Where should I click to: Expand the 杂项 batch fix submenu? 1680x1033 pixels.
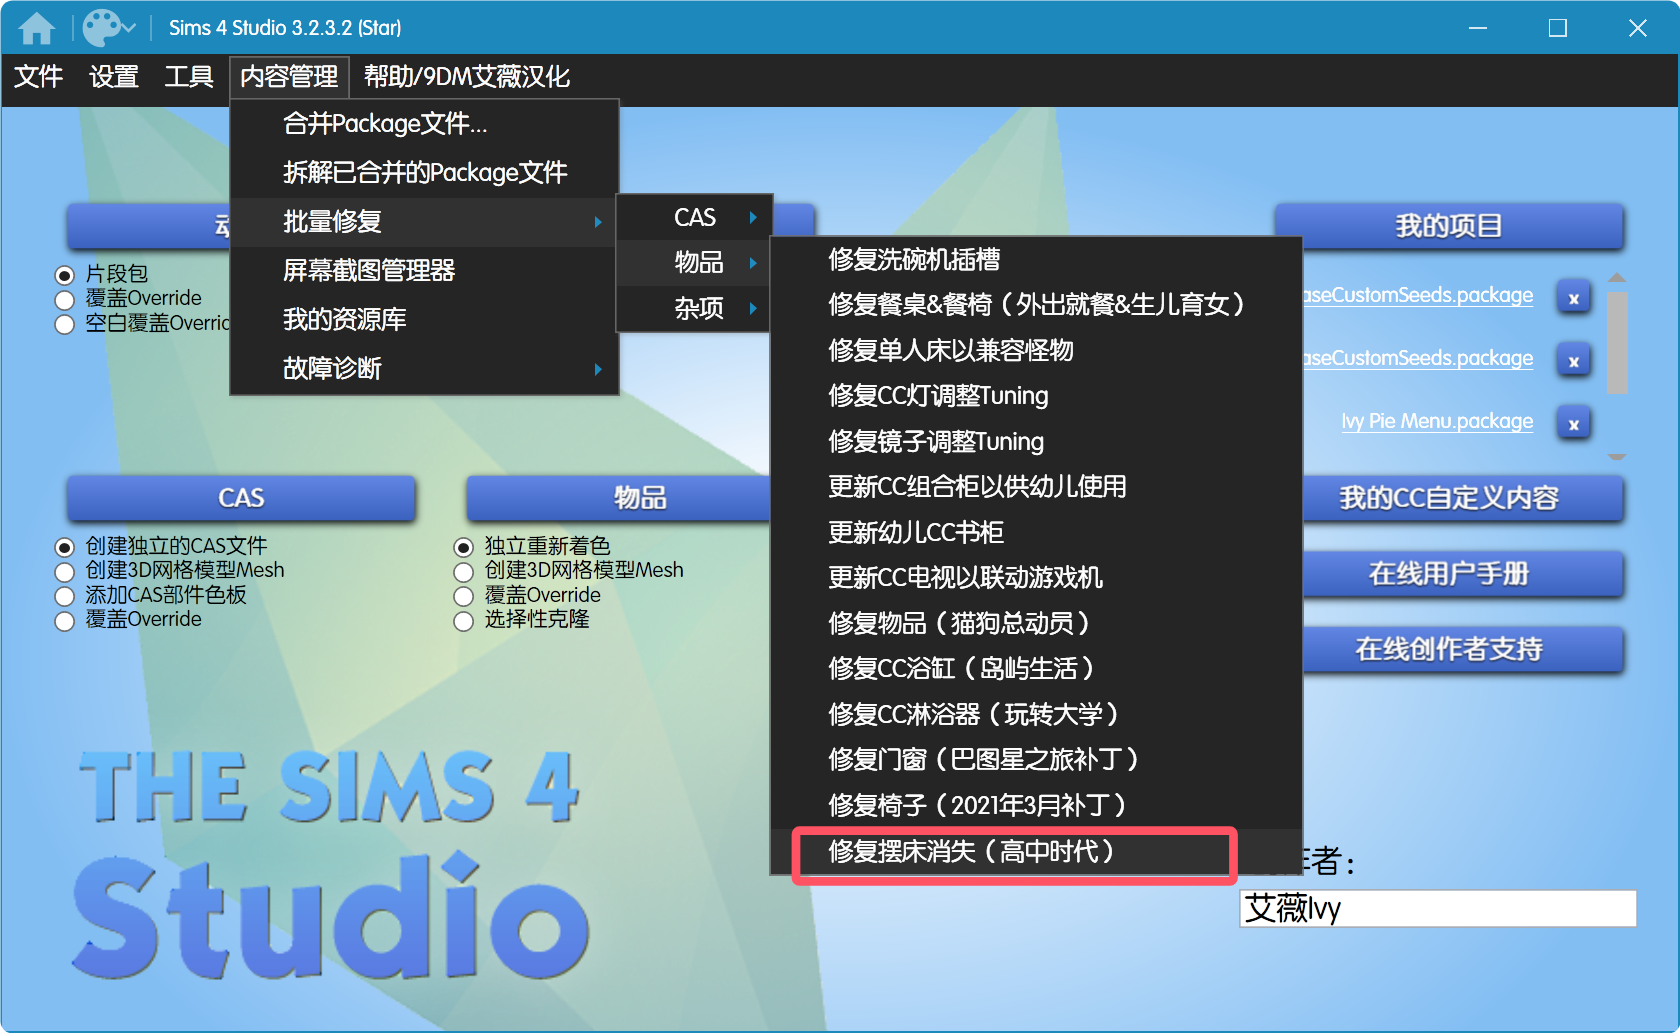(695, 308)
